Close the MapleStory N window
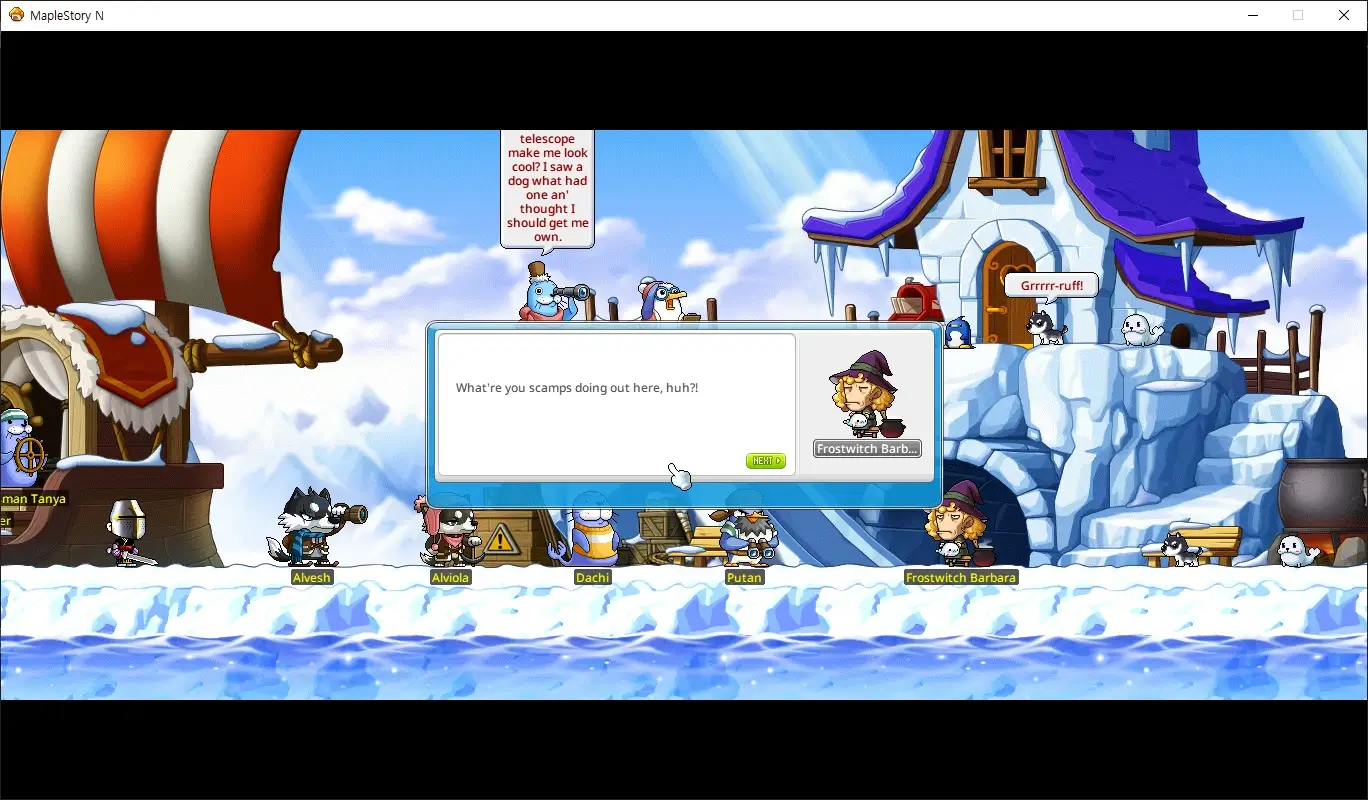1368x800 pixels. click(x=1344, y=15)
